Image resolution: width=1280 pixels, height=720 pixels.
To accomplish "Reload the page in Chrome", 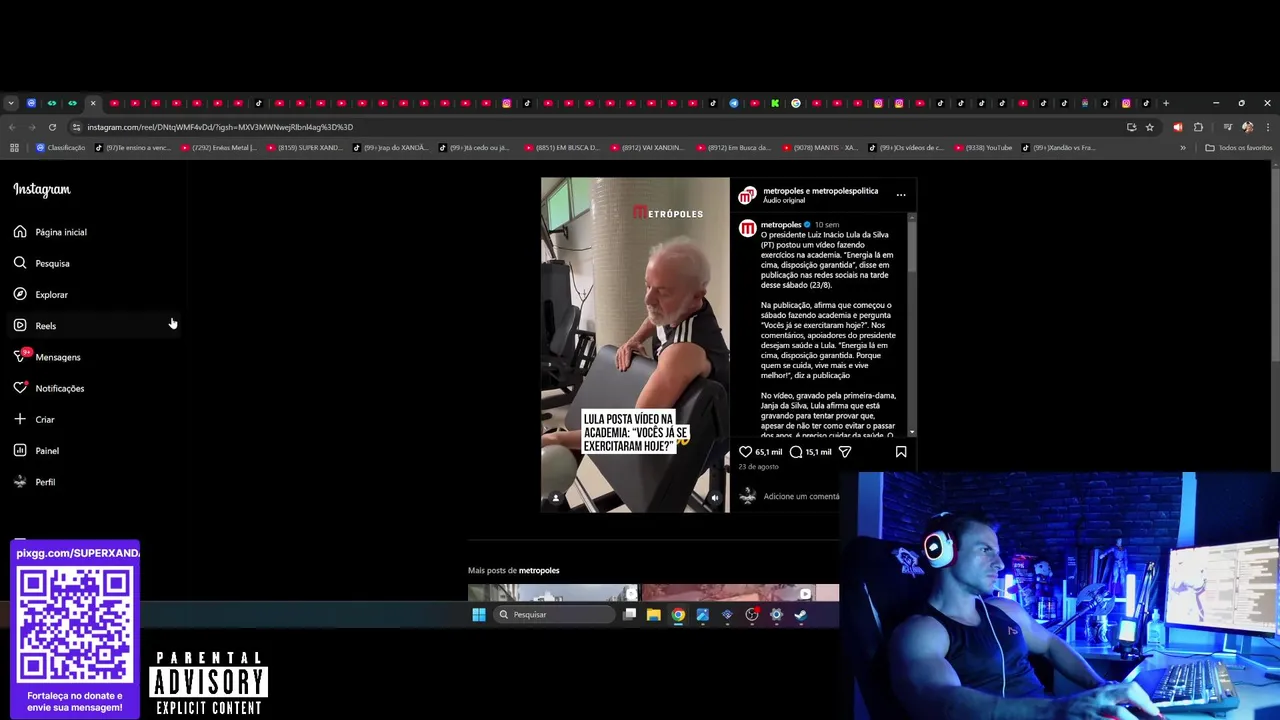I will [x=52, y=127].
